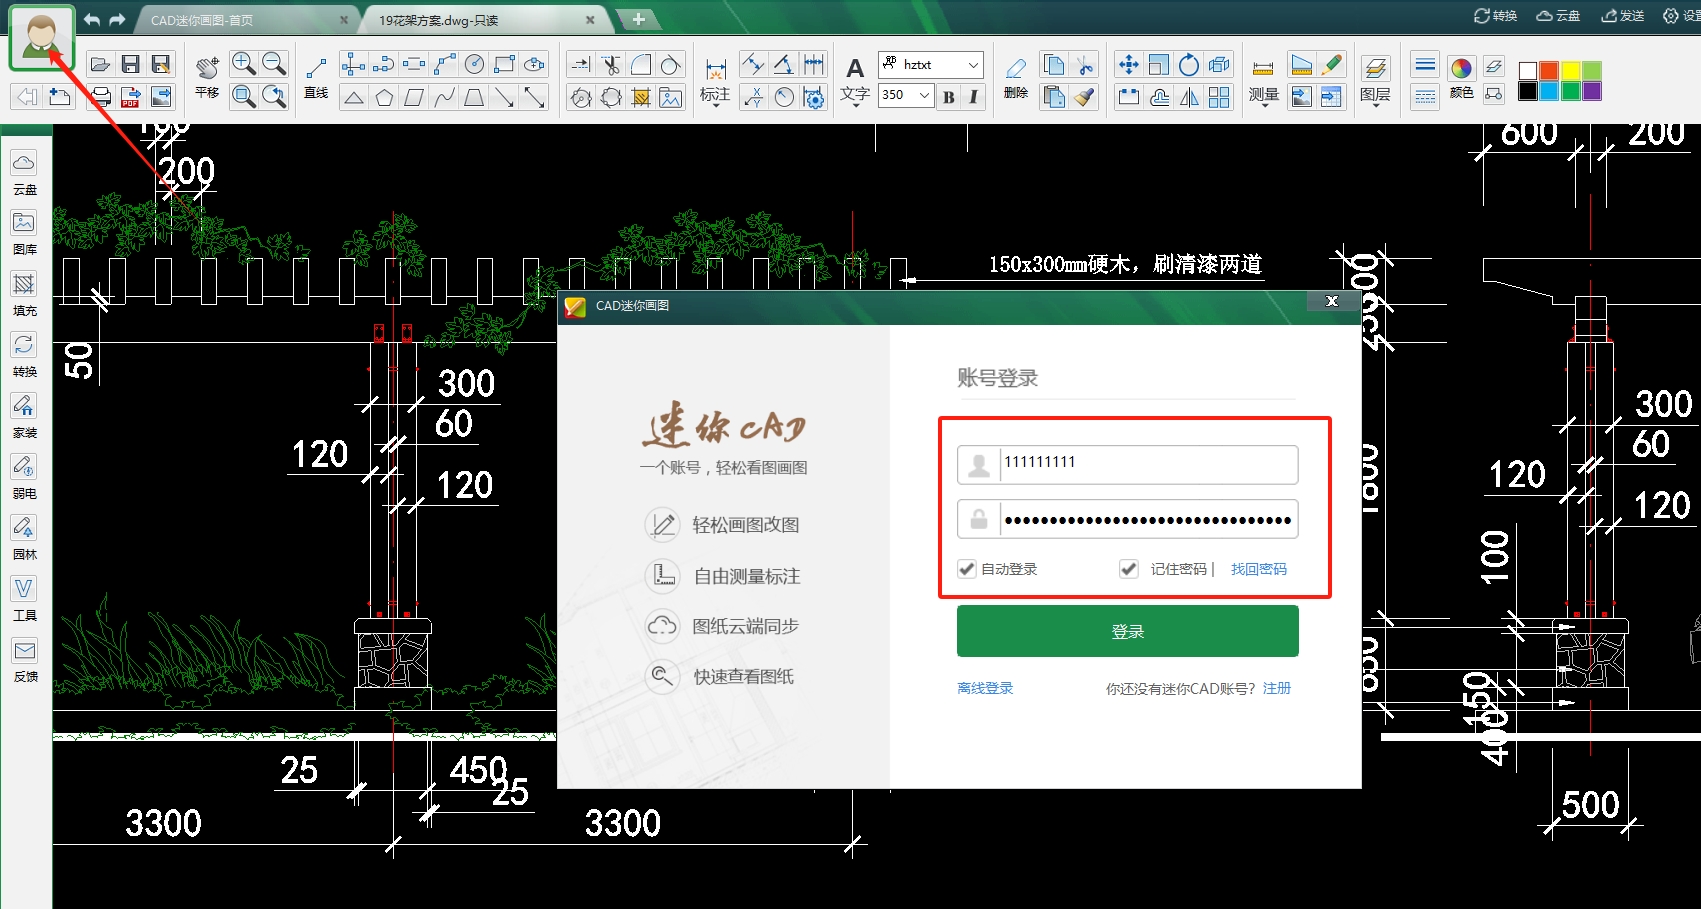Toggle the 自动登录 auto login checkbox
This screenshot has width=1701, height=909.
967,569
